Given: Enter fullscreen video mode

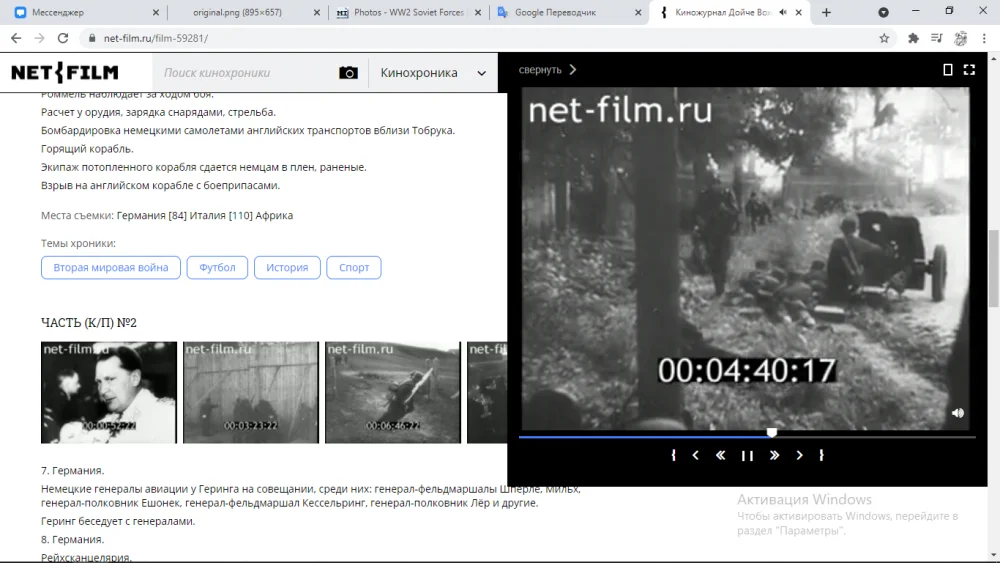Looking at the screenshot, I should tap(969, 69).
